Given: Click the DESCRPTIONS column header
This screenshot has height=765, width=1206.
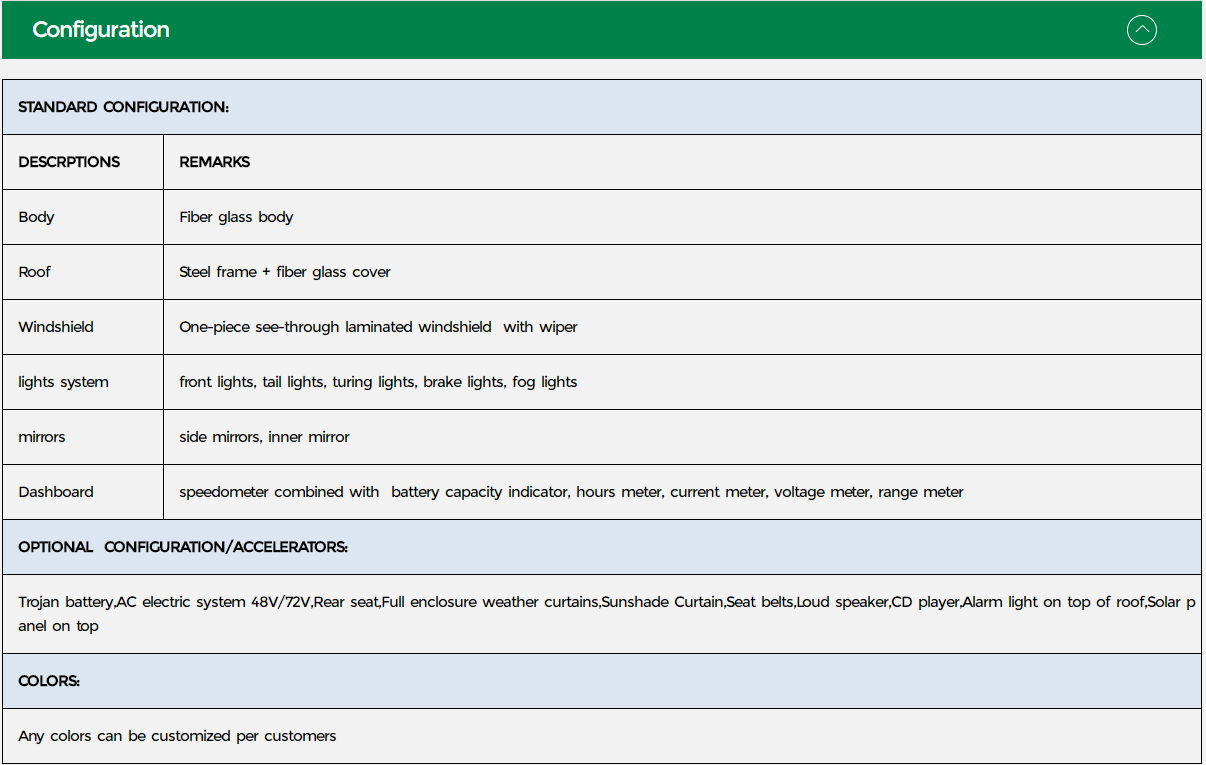Looking at the screenshot, I should click(69, 162).
